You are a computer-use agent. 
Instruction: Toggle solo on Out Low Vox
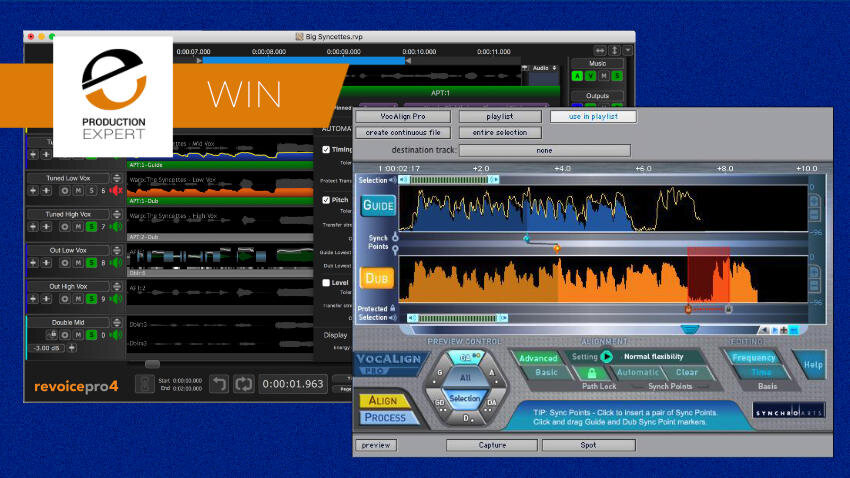pyautogui.click(x=91, y=263)
